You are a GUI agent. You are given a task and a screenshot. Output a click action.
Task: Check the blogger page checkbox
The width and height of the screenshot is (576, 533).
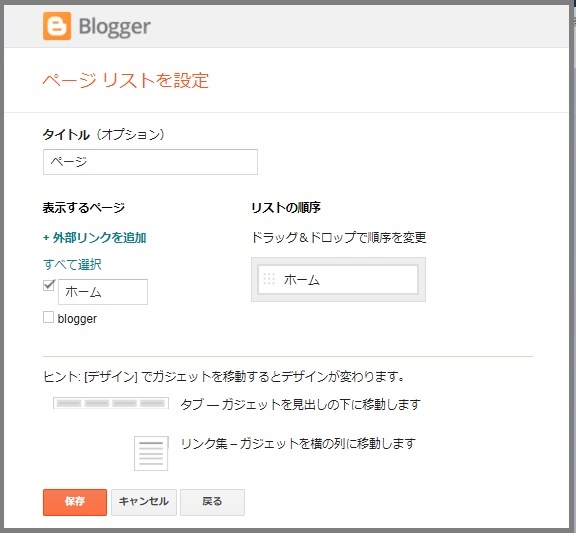[x=48, y=317]
